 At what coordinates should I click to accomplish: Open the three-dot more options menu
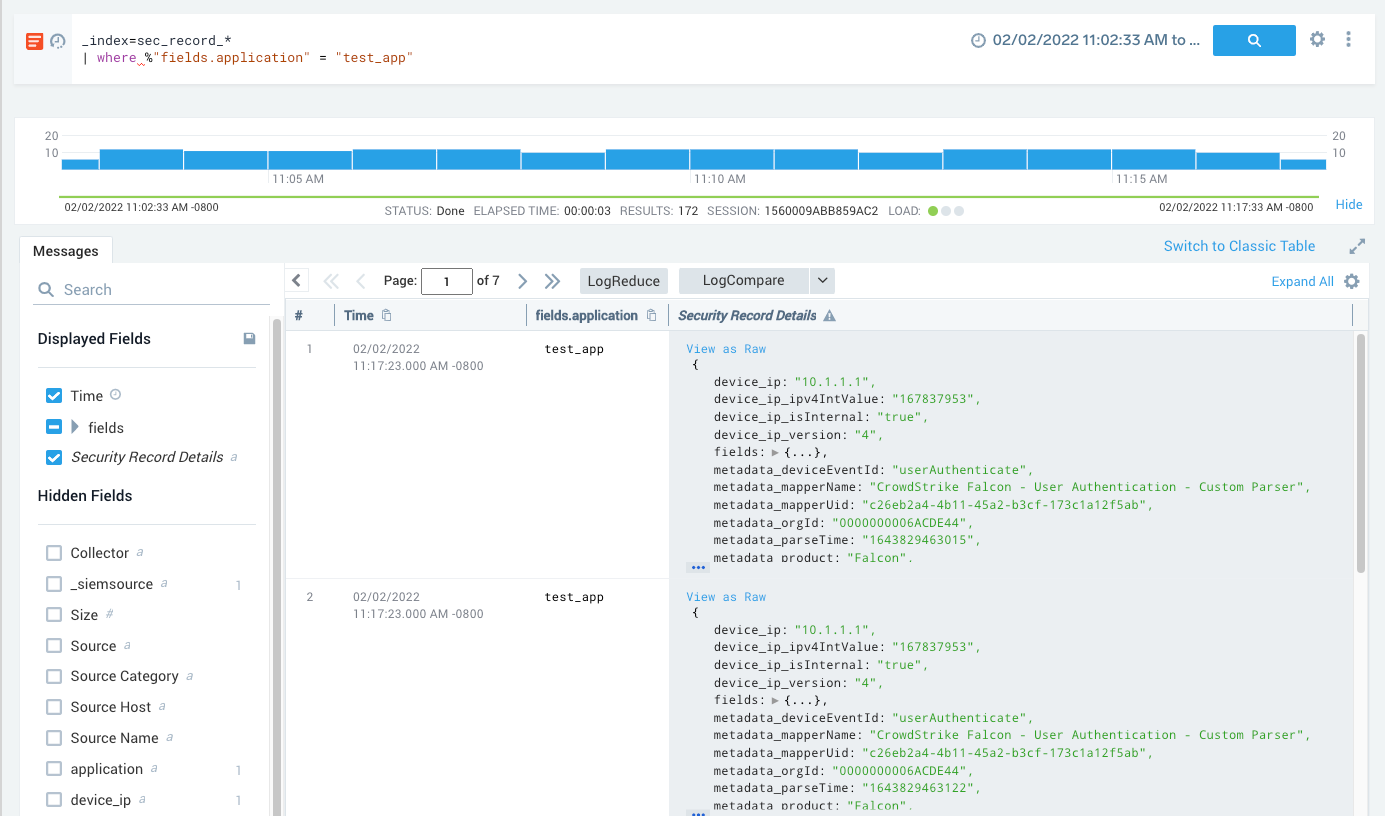click(x=1348, y=39)
